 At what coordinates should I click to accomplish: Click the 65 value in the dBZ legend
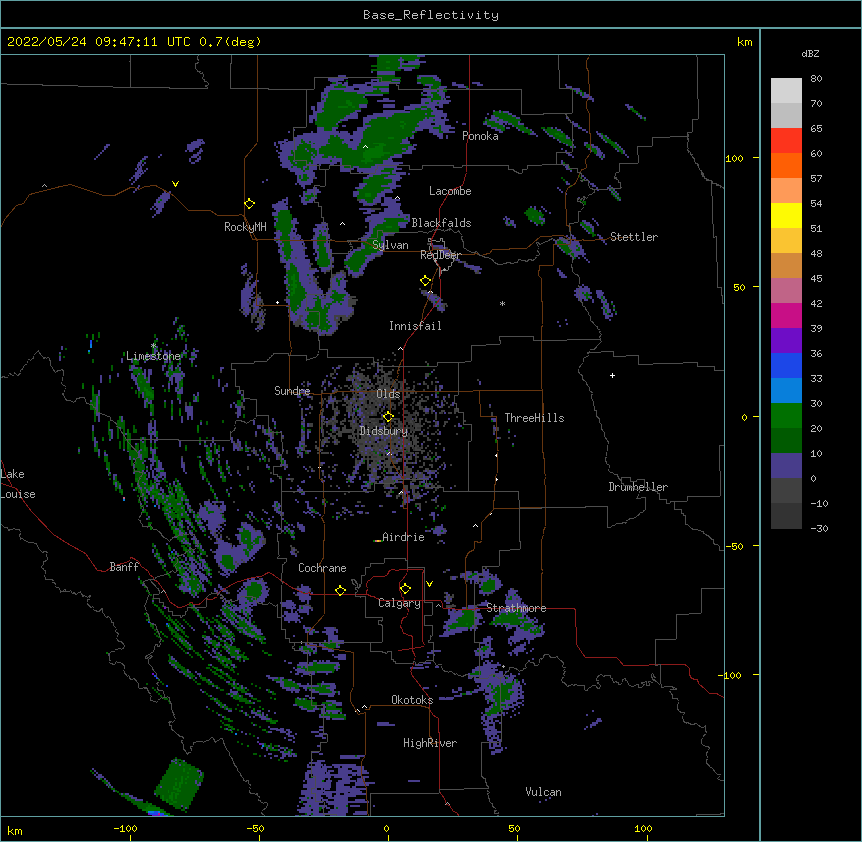[816, 129]
